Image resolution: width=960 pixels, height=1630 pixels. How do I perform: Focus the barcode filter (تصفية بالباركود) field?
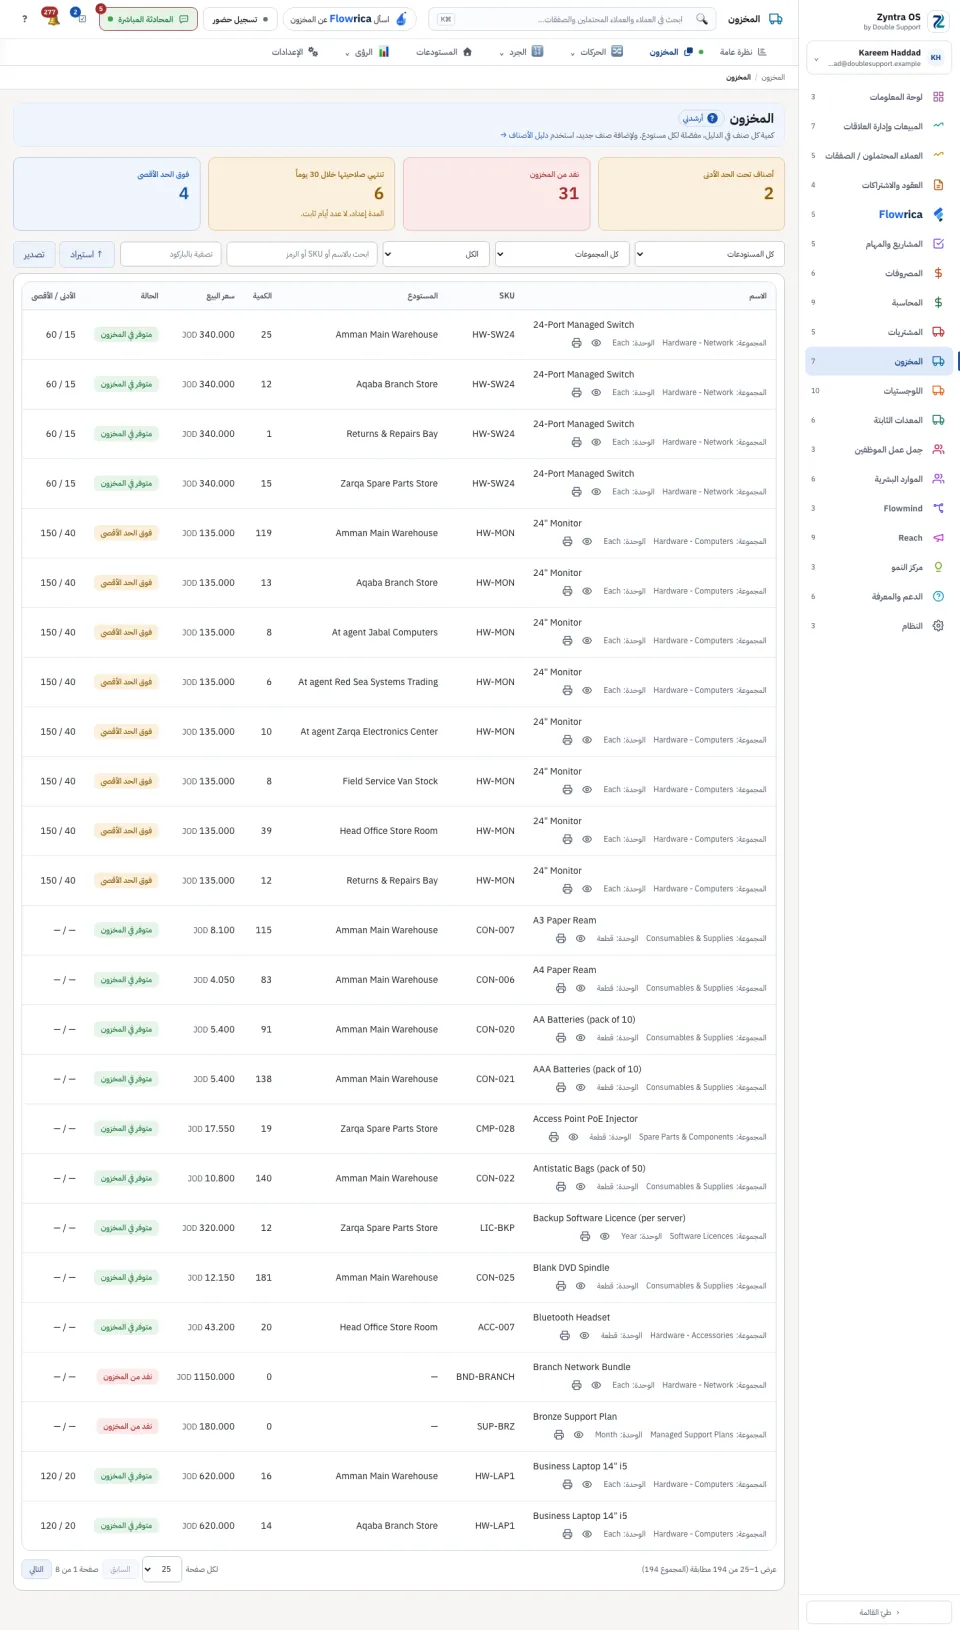point(171,254)
